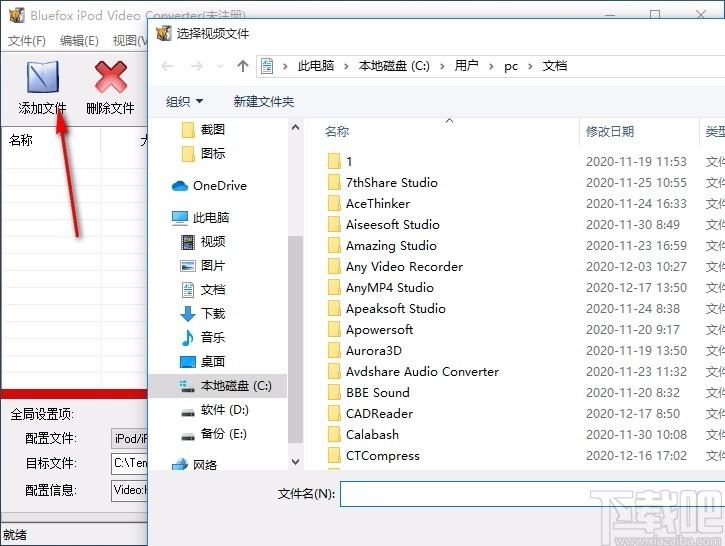The image size is (725, 546).
Task: Click pc in the address breadcrumb
Action: click(x=511, y=66)
